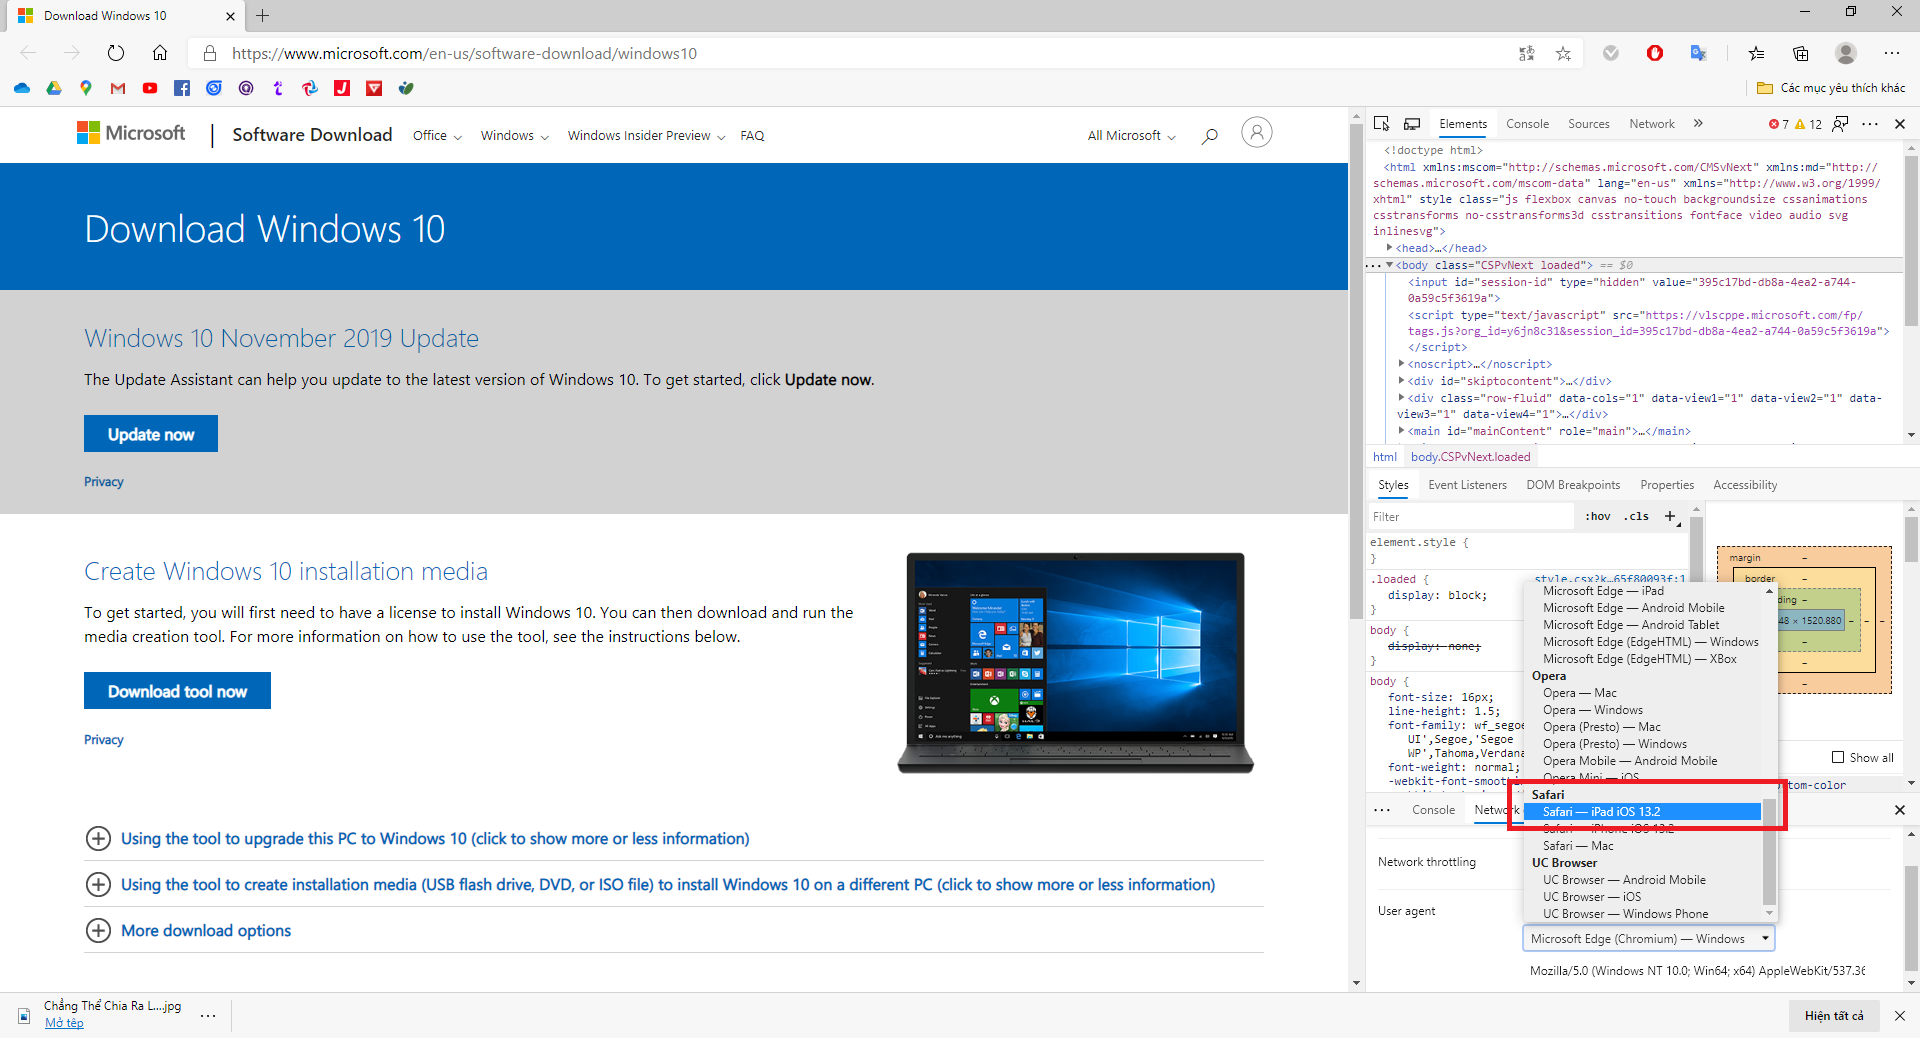Switch to the Network tab in DevTools
The width and height of the screenshot is (1920, 1038).
[1651, 124]
